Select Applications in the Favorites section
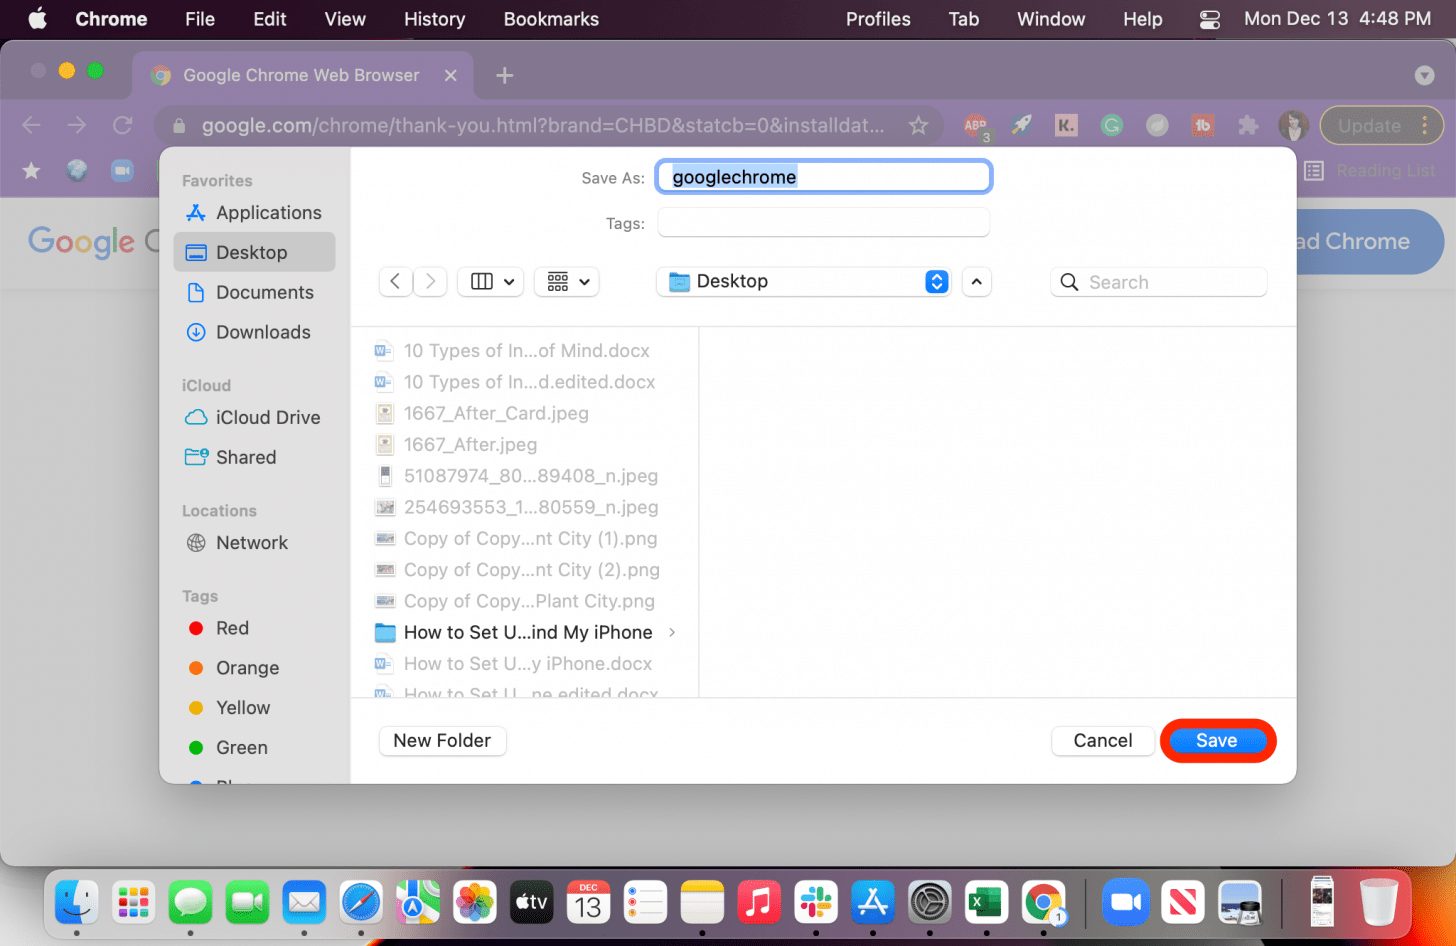 click(x=268, y=212)
